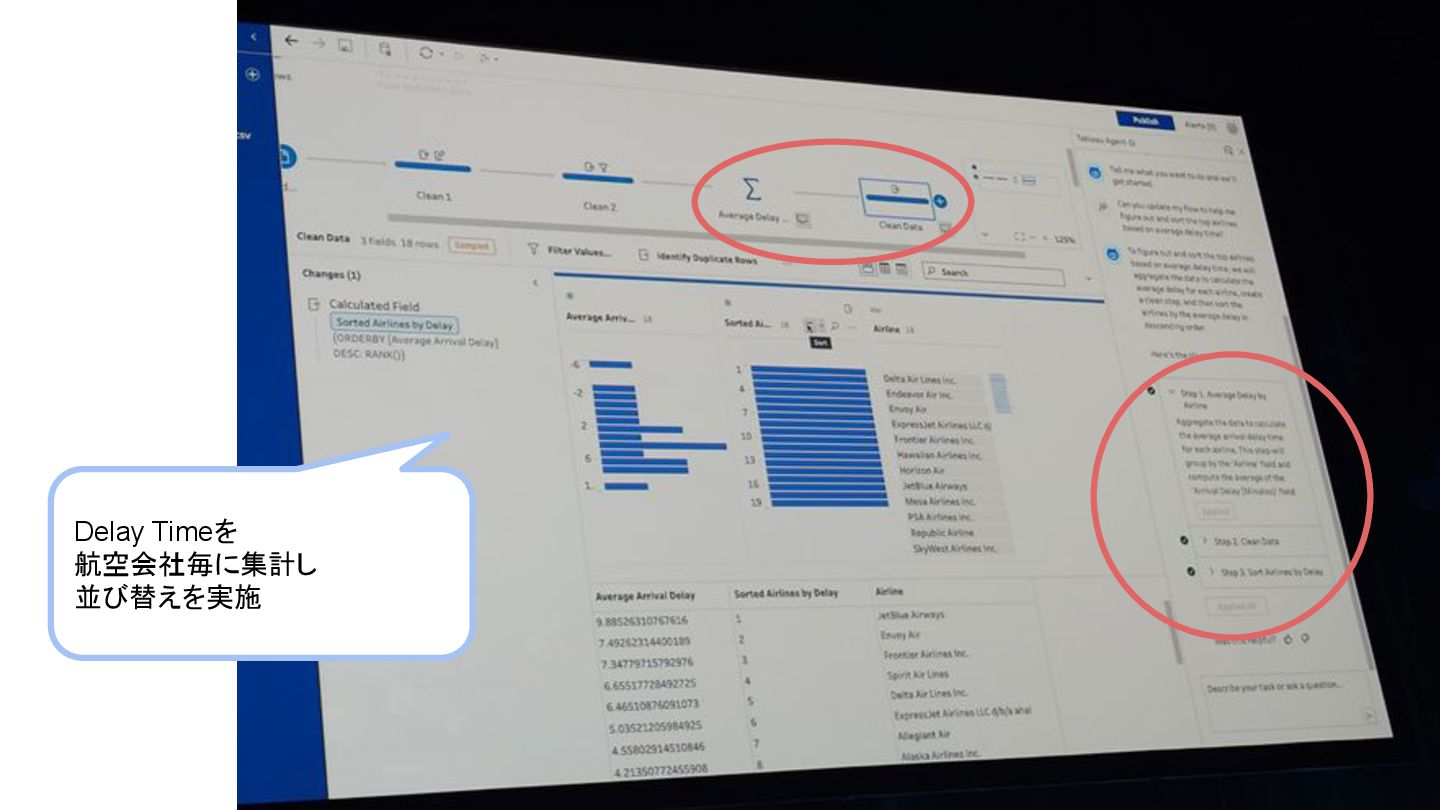Image resolution: width=1440 pixels, height=810 pixels.
Task: Select Horizon Air value
Action: [923, 470]
